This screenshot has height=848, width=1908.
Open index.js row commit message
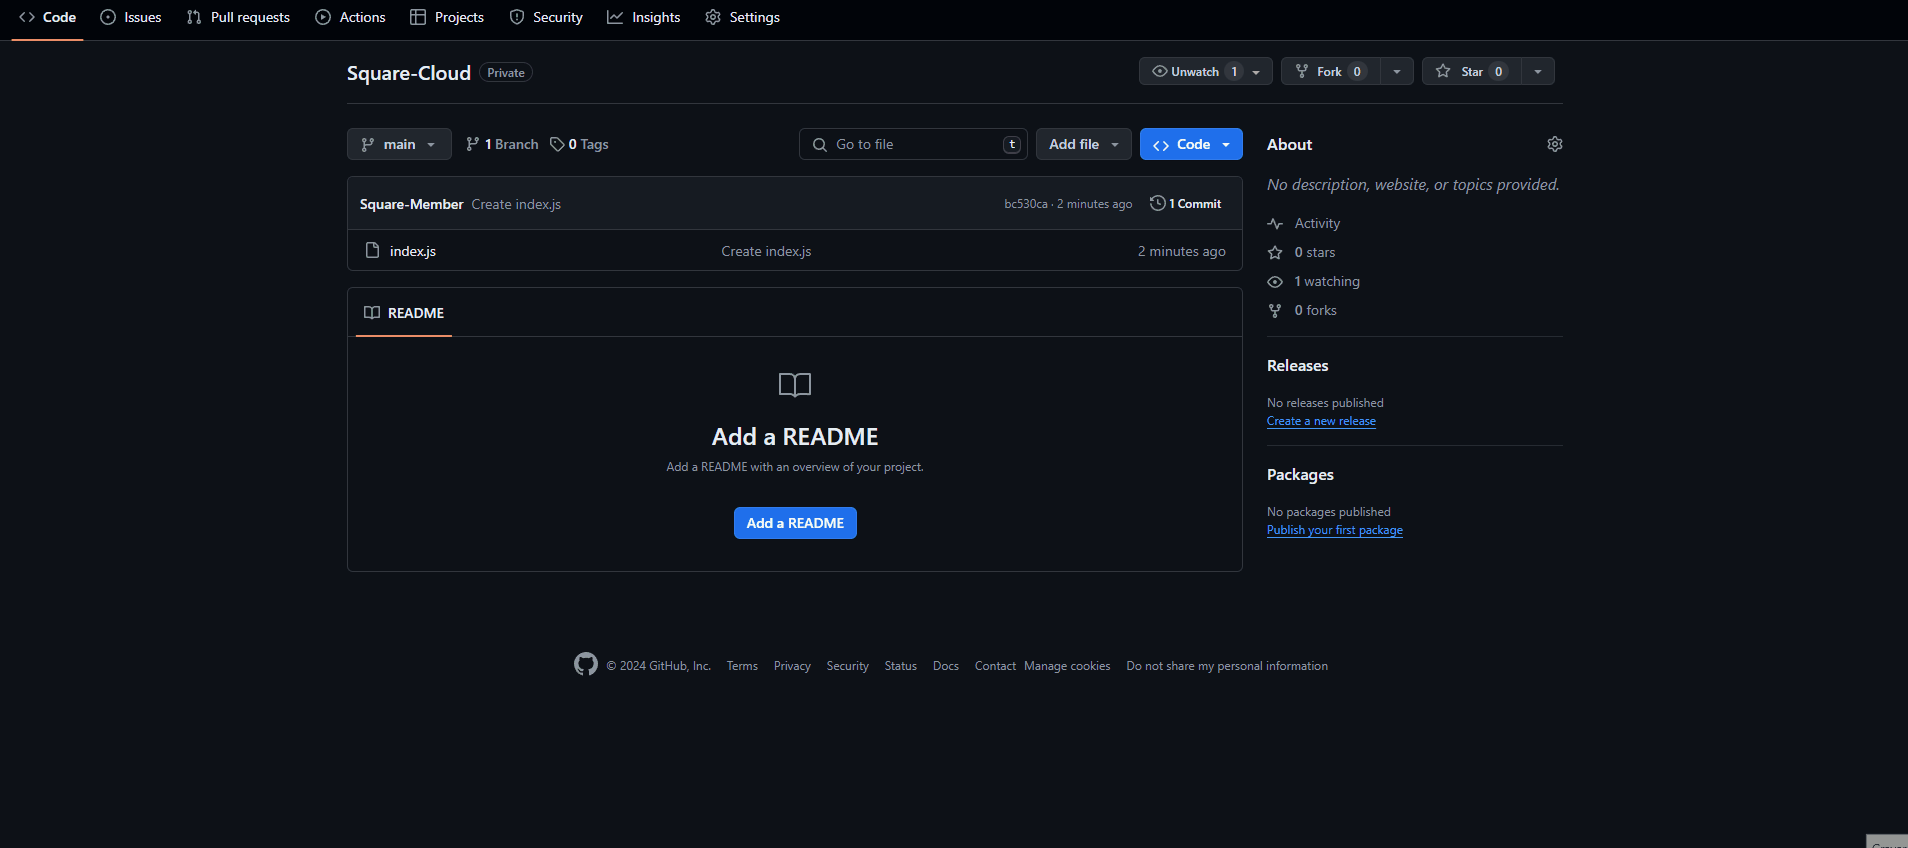pyautogui.click(x=766, y=251)
